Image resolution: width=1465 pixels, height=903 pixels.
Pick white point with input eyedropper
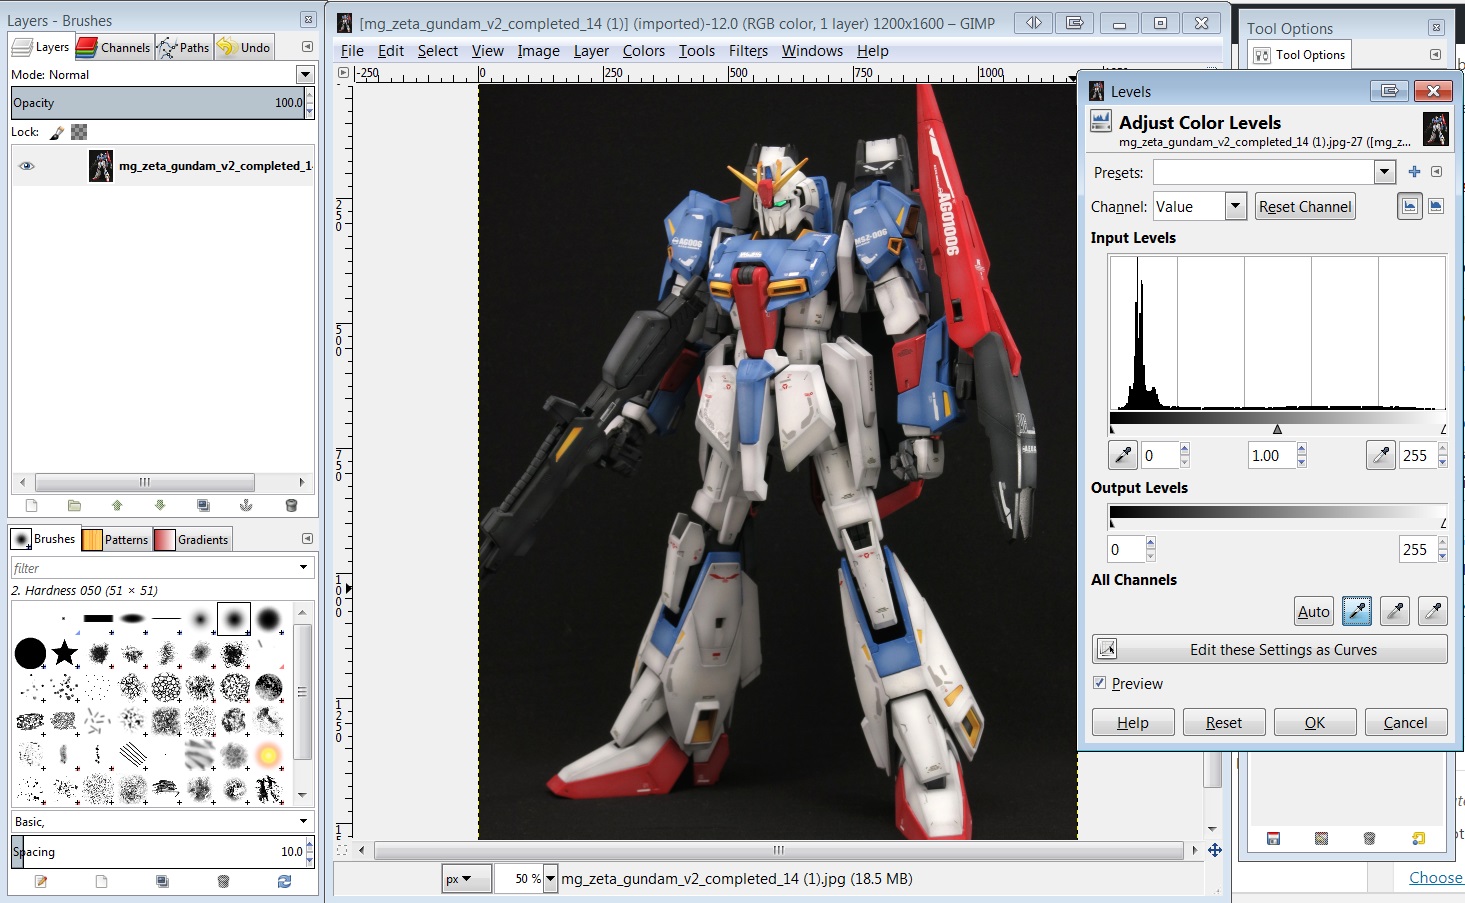[x=1381, y=455]
